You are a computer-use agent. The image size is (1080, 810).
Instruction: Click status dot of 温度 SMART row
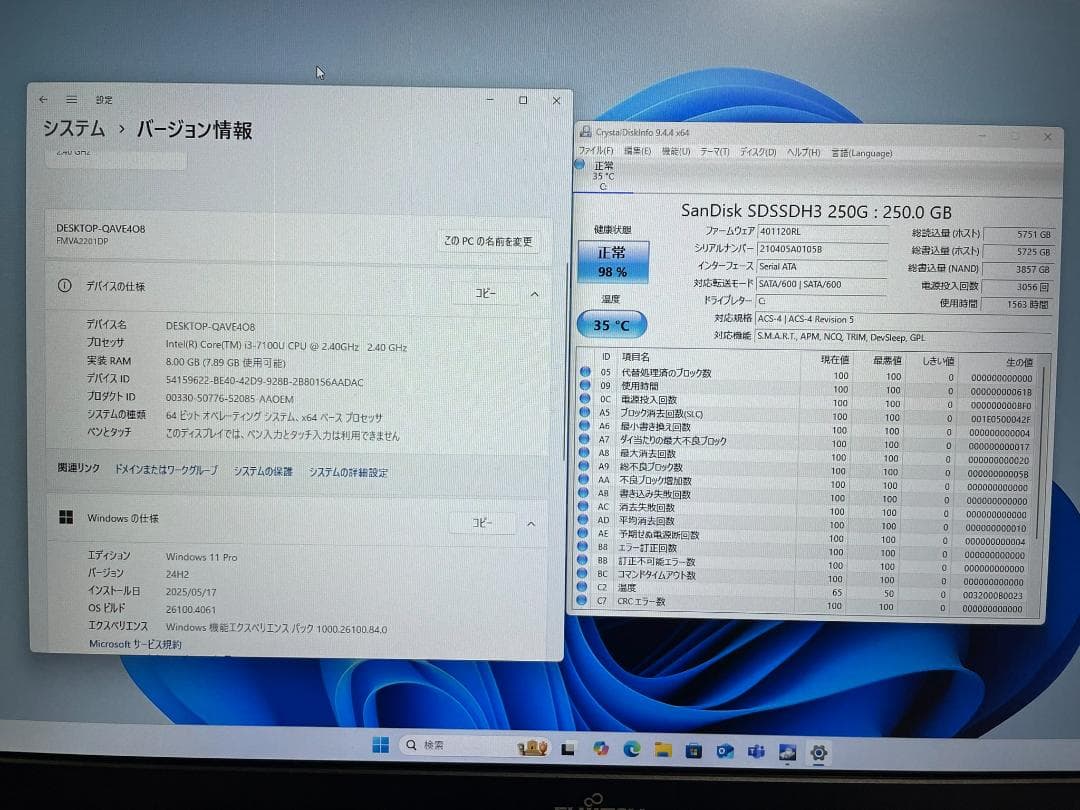click(x=582, y=587)
